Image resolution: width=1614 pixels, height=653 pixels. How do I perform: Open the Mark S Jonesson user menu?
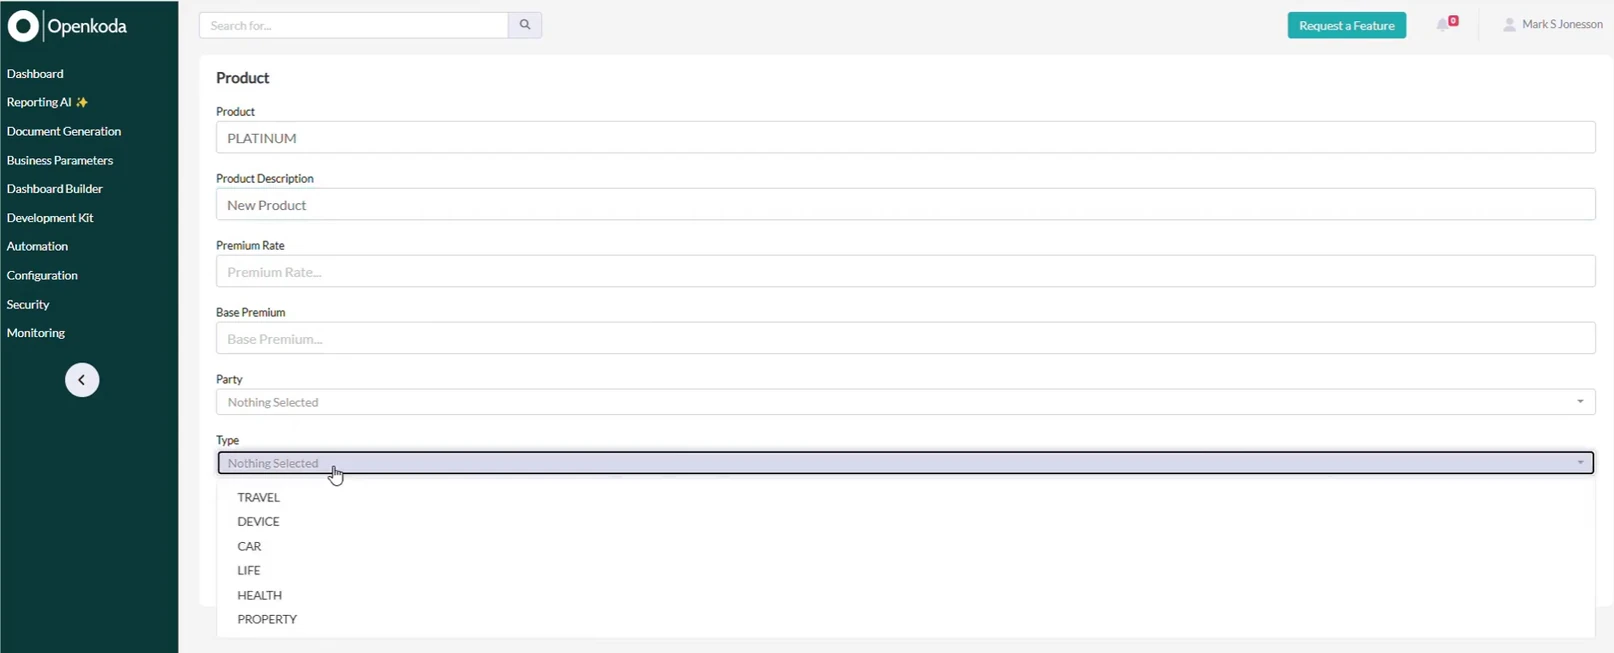tap(1562, 24)
